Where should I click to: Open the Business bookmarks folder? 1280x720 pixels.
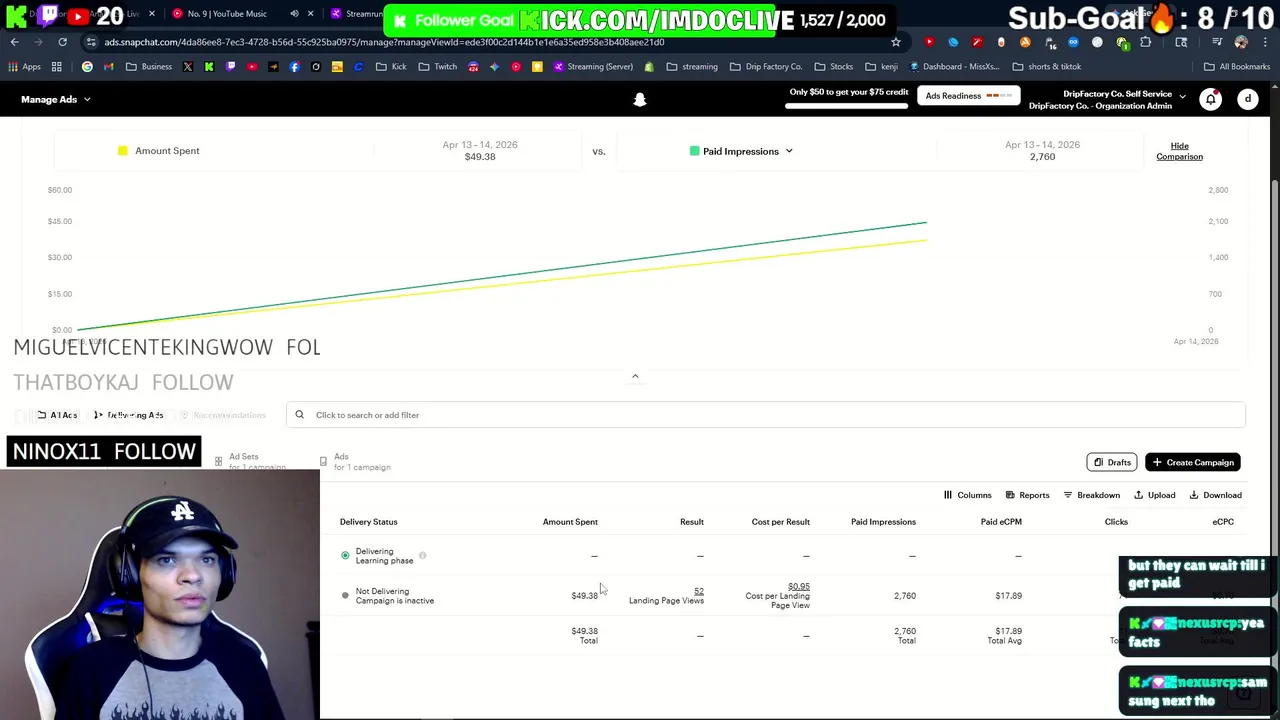pyautogui.click(x=148, y=67)
